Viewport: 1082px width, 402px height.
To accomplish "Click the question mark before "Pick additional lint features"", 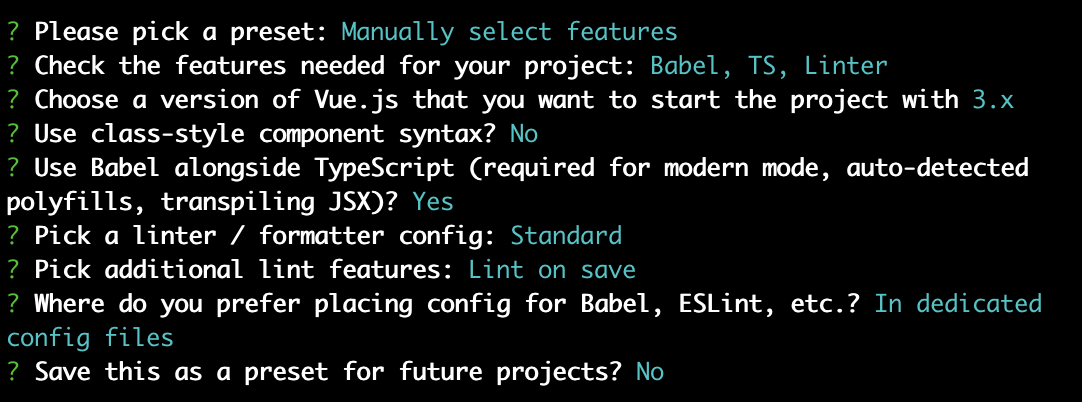I will (13, 270).
